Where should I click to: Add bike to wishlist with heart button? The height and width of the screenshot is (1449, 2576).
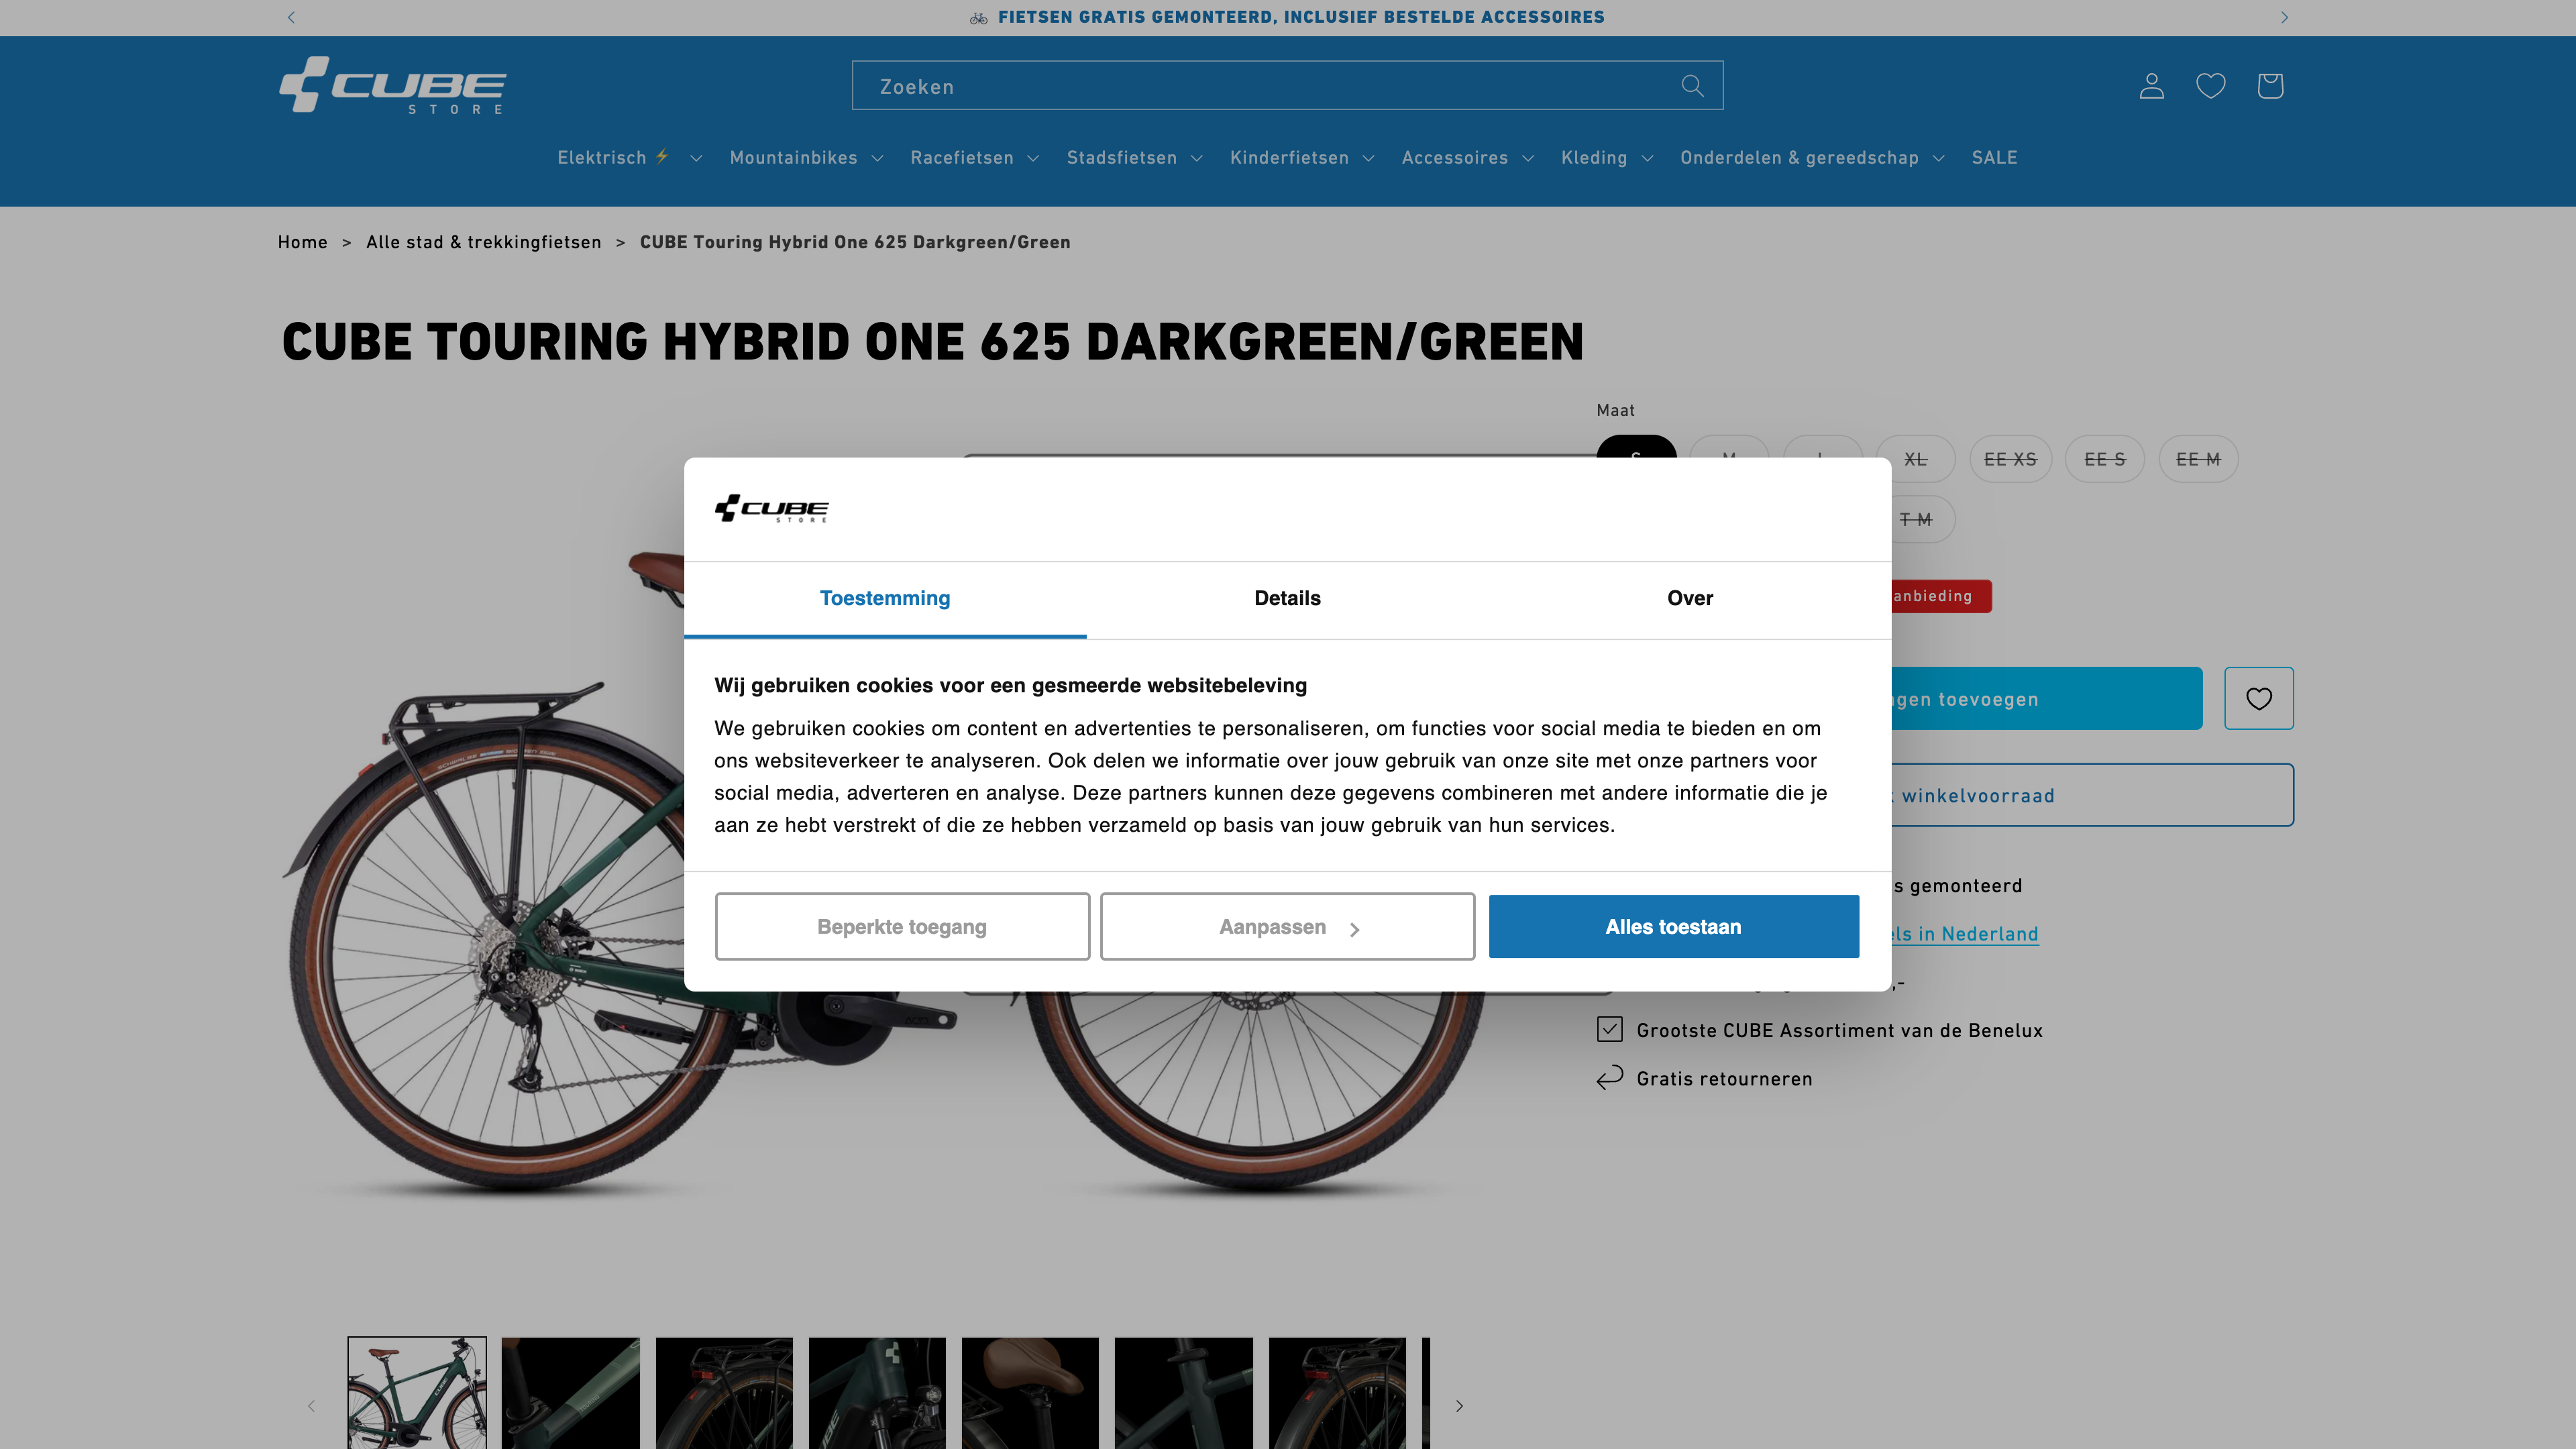[2258, 698]
